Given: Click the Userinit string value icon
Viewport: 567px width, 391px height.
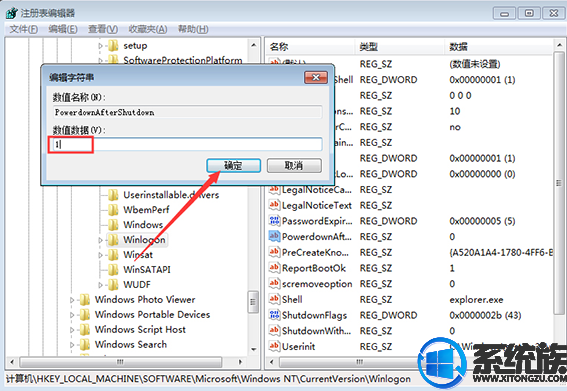Looking at the screenshot, I should 274,346.
